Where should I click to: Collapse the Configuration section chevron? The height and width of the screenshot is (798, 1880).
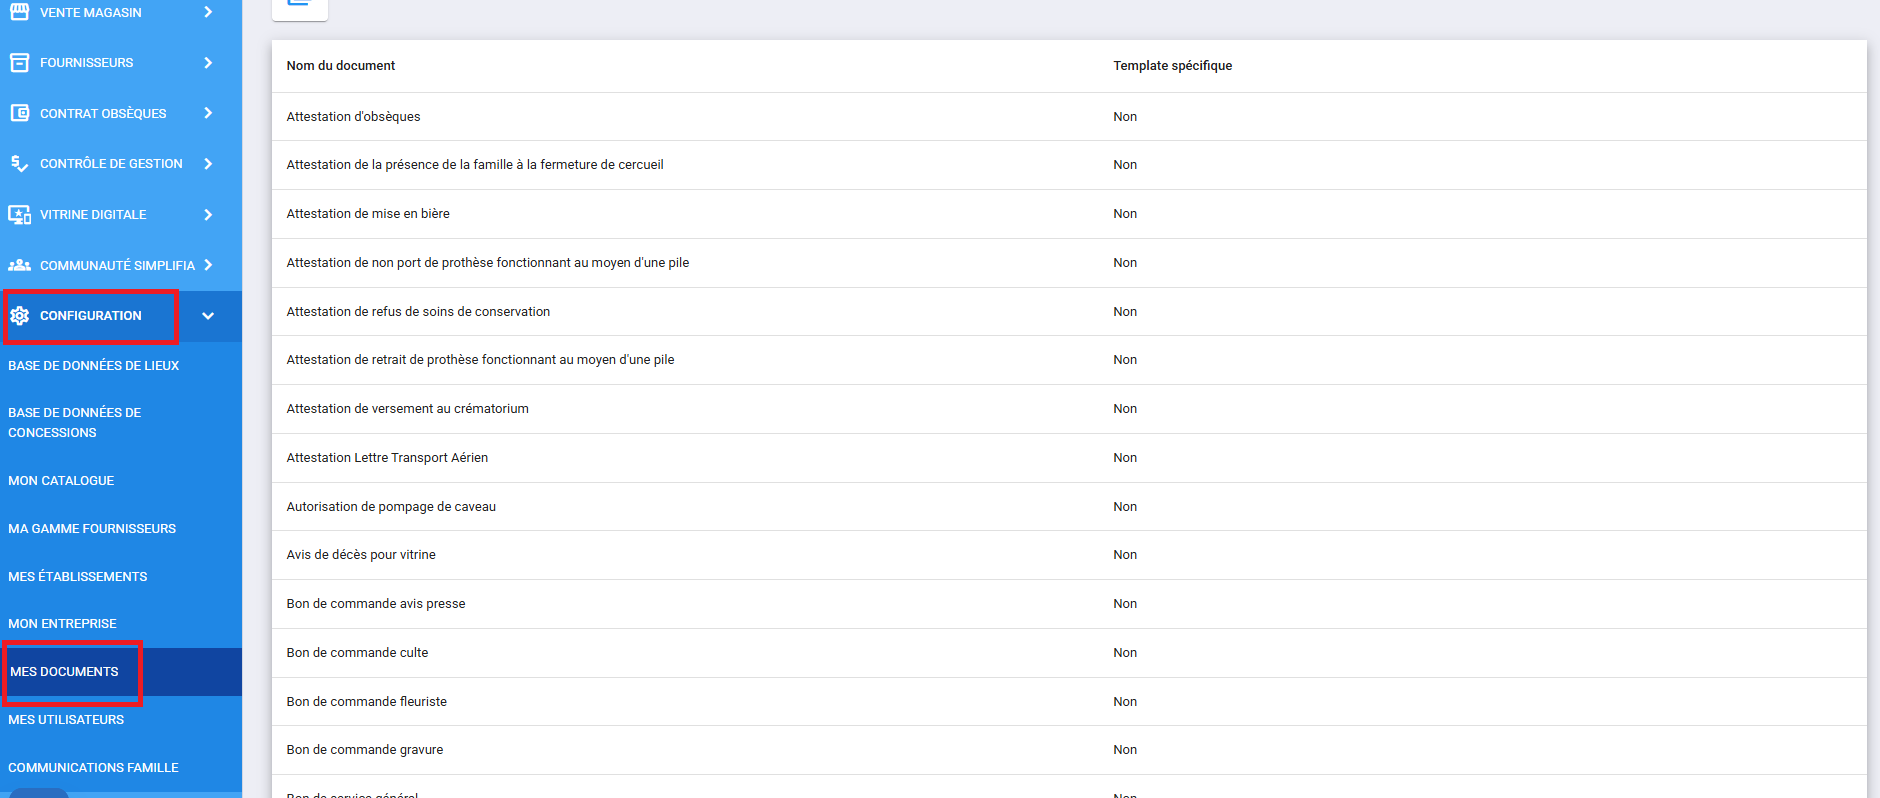[208, 316]
